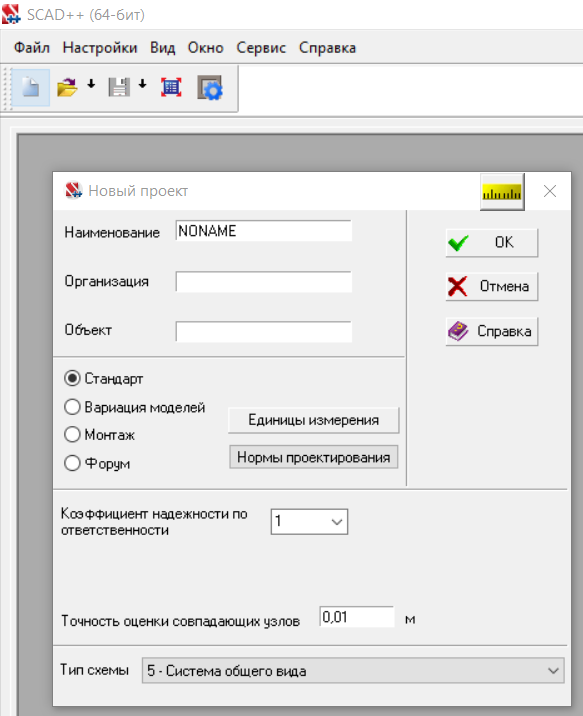Open the Сервис menu

coord(261,47)
